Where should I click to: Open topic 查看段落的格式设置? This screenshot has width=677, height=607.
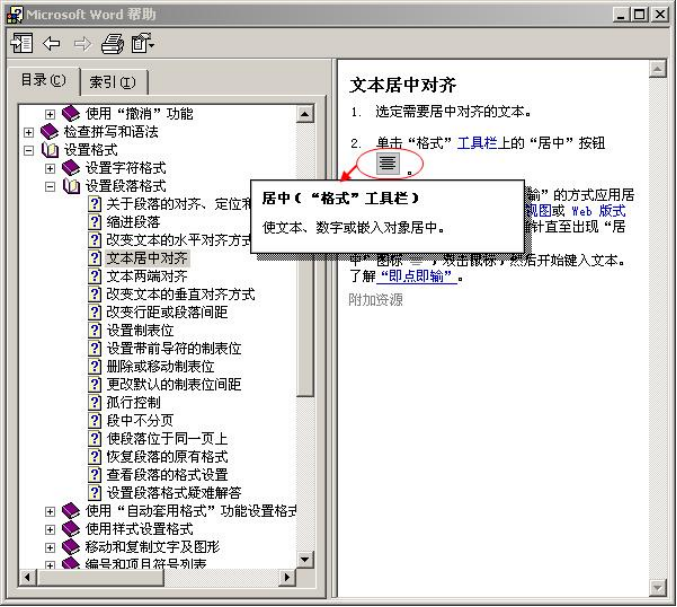(x=167, y=475)
